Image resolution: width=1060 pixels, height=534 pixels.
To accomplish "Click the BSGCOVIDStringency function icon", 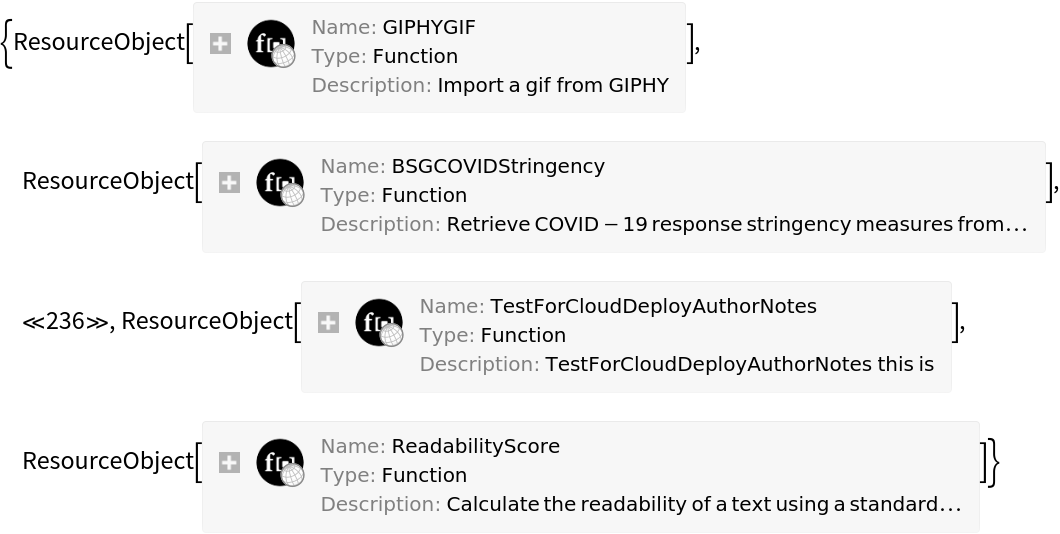I will (x=280, y=183).
